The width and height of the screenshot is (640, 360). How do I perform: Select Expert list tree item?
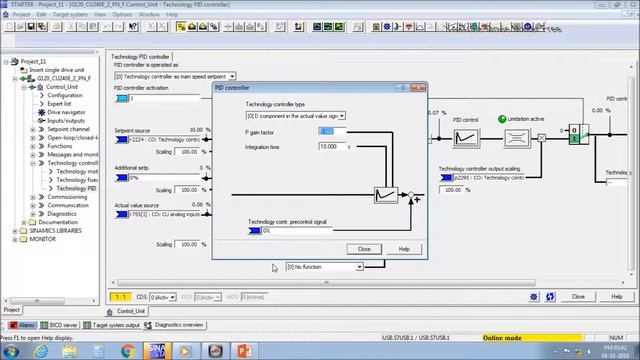click(59, 104)
